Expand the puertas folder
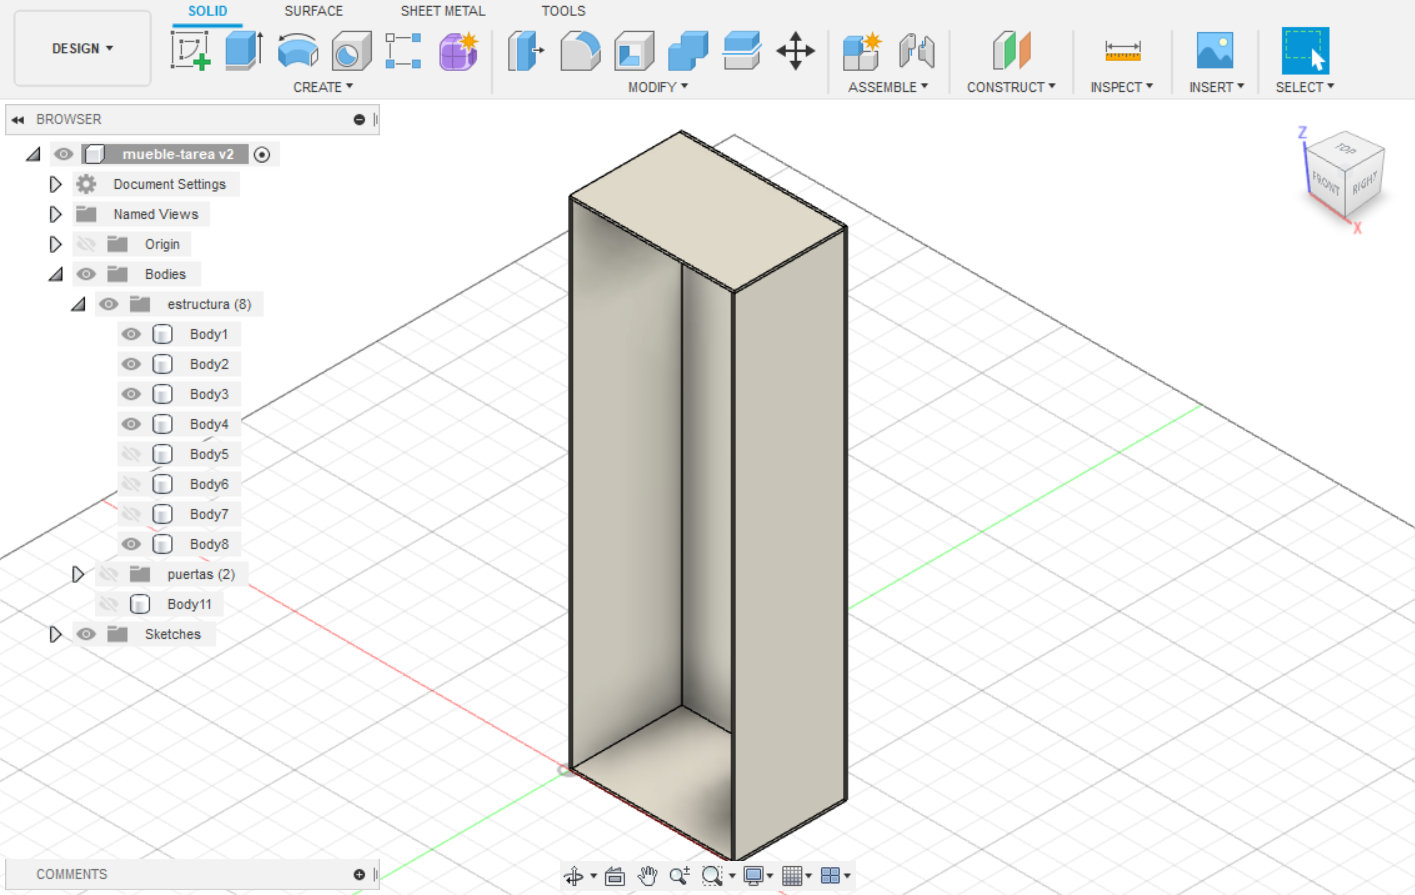The height and width of the screenshot is (895, 1415). click(78, 574)
